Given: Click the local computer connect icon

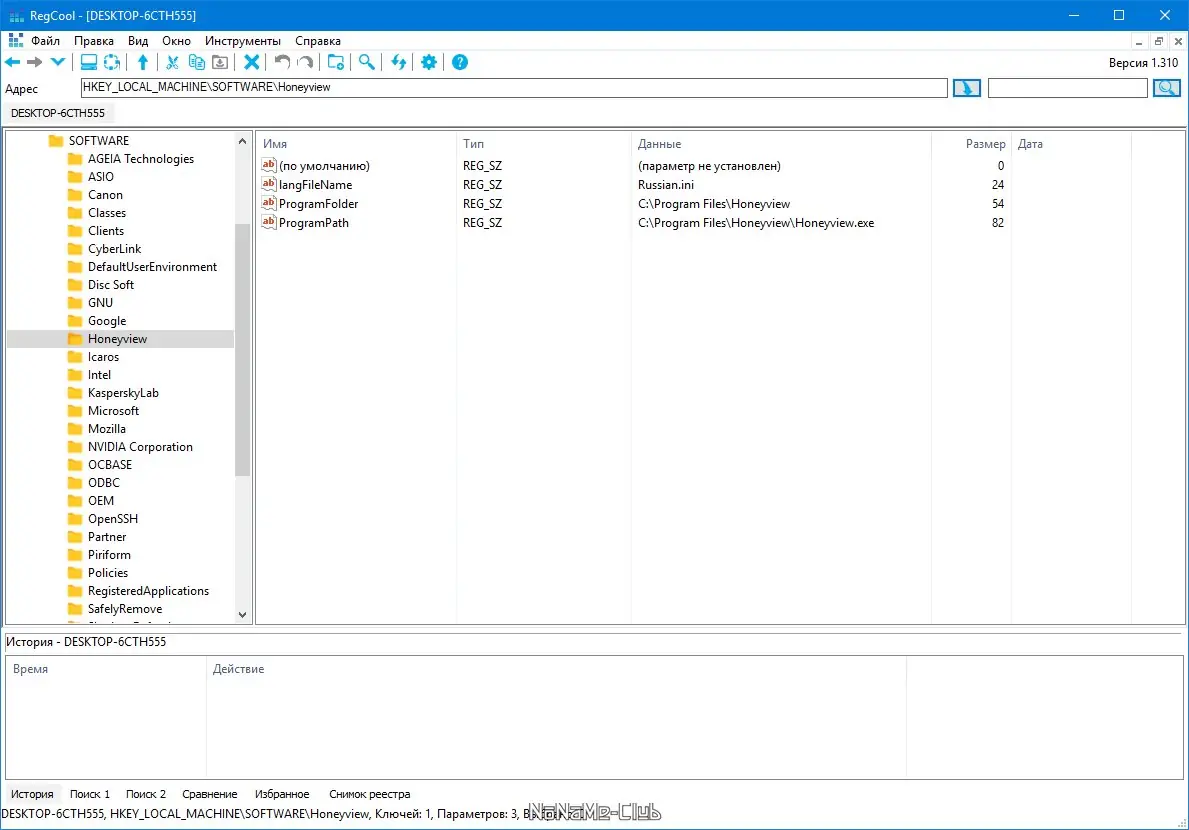Looking at the screenshot, I should click(89, 62).
